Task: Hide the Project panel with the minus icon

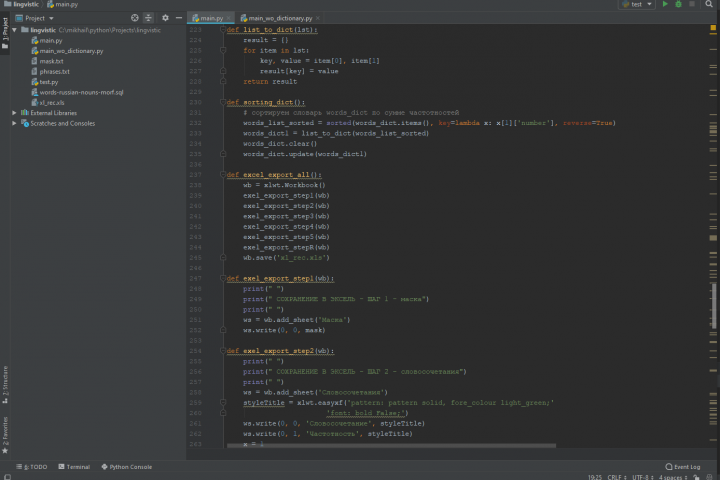Action: click(x=177, y=18)
